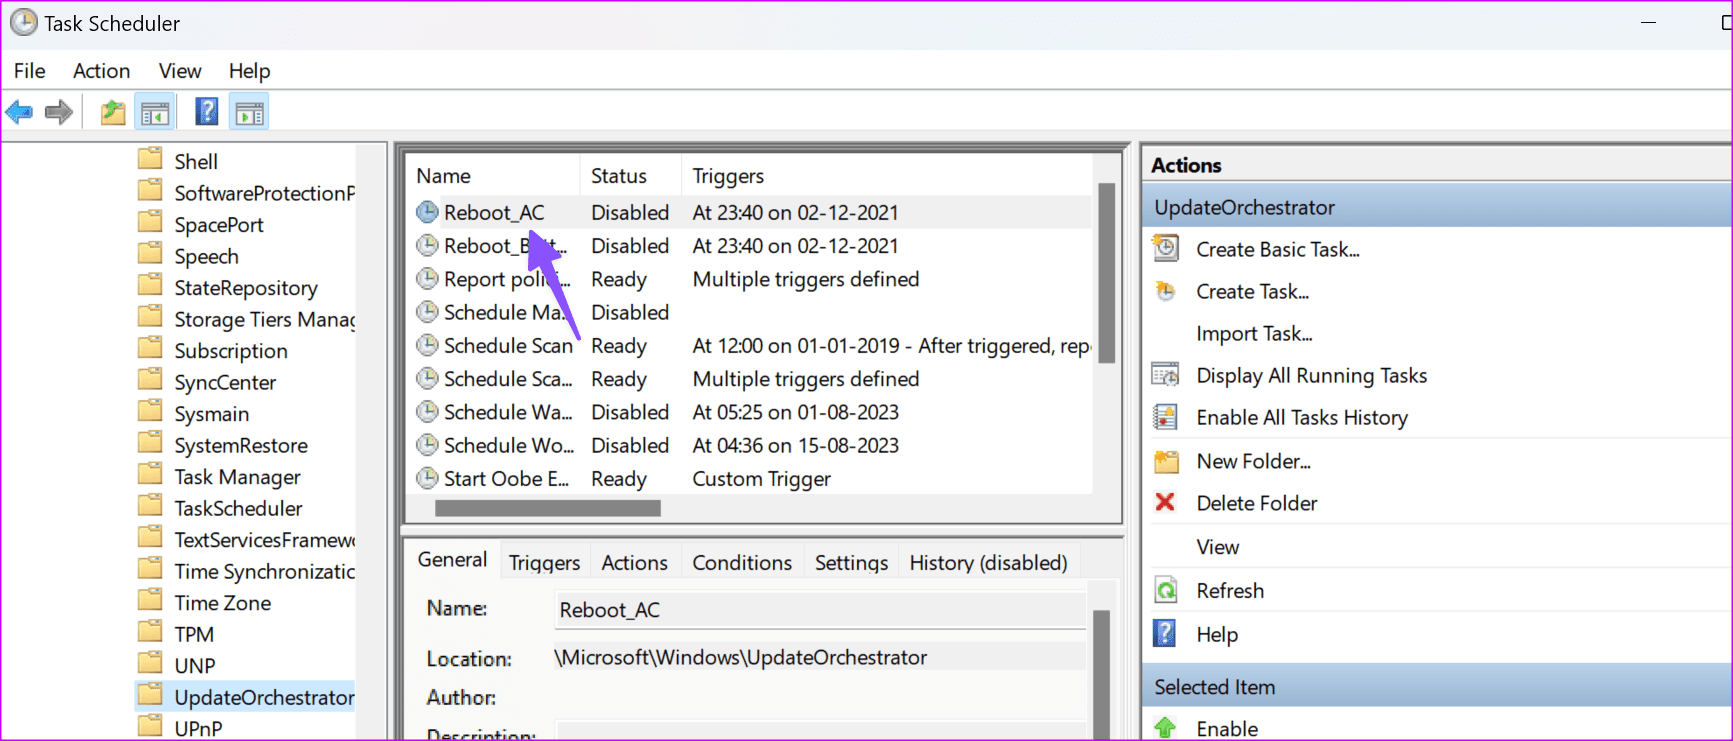Screen dimensions: 1733x741
Task: Click the folder icon beside UpdateOrchestrator
Action: coord(150,695)
